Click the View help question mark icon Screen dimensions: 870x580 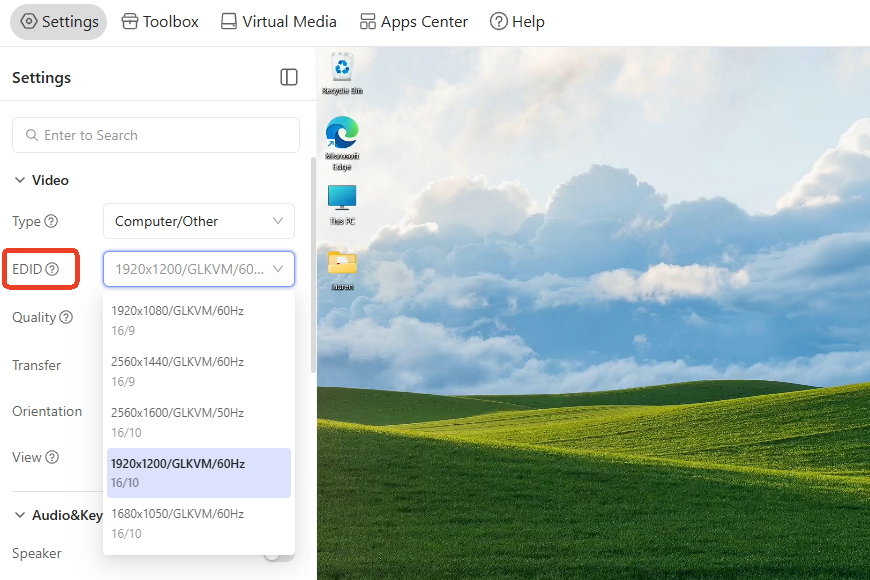click(52, 457)
